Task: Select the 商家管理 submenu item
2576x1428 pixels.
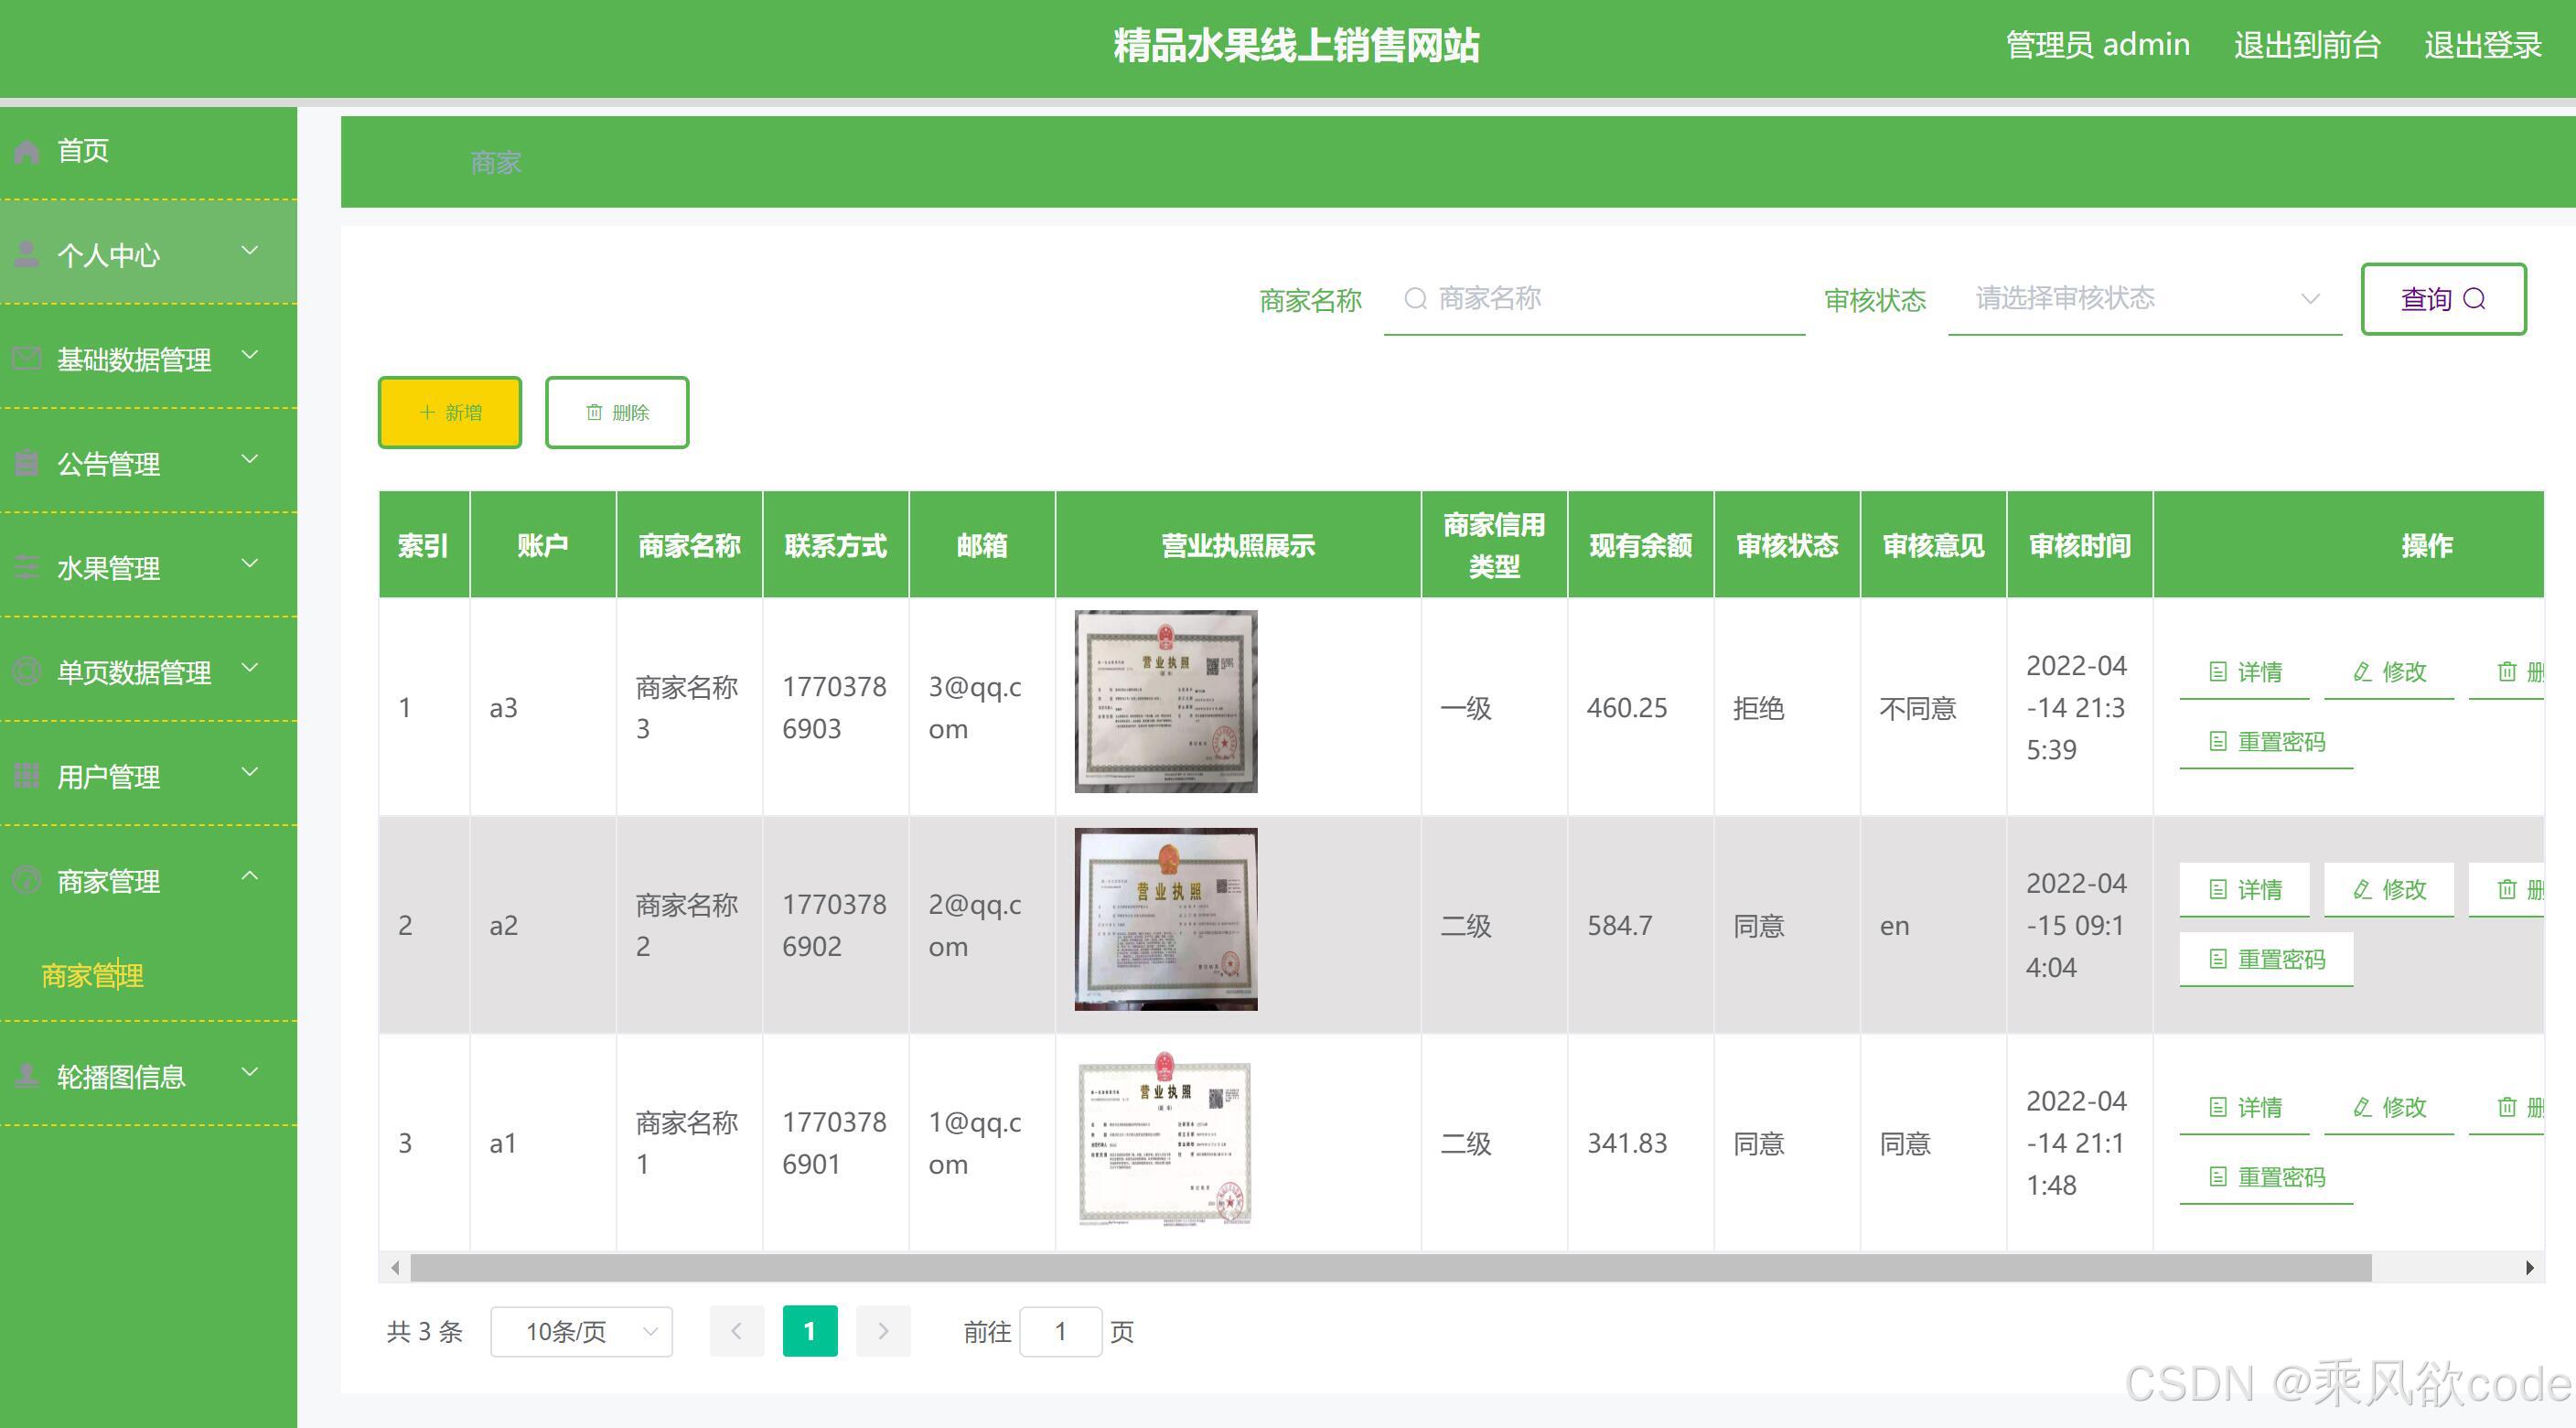Action: [92, 975]
